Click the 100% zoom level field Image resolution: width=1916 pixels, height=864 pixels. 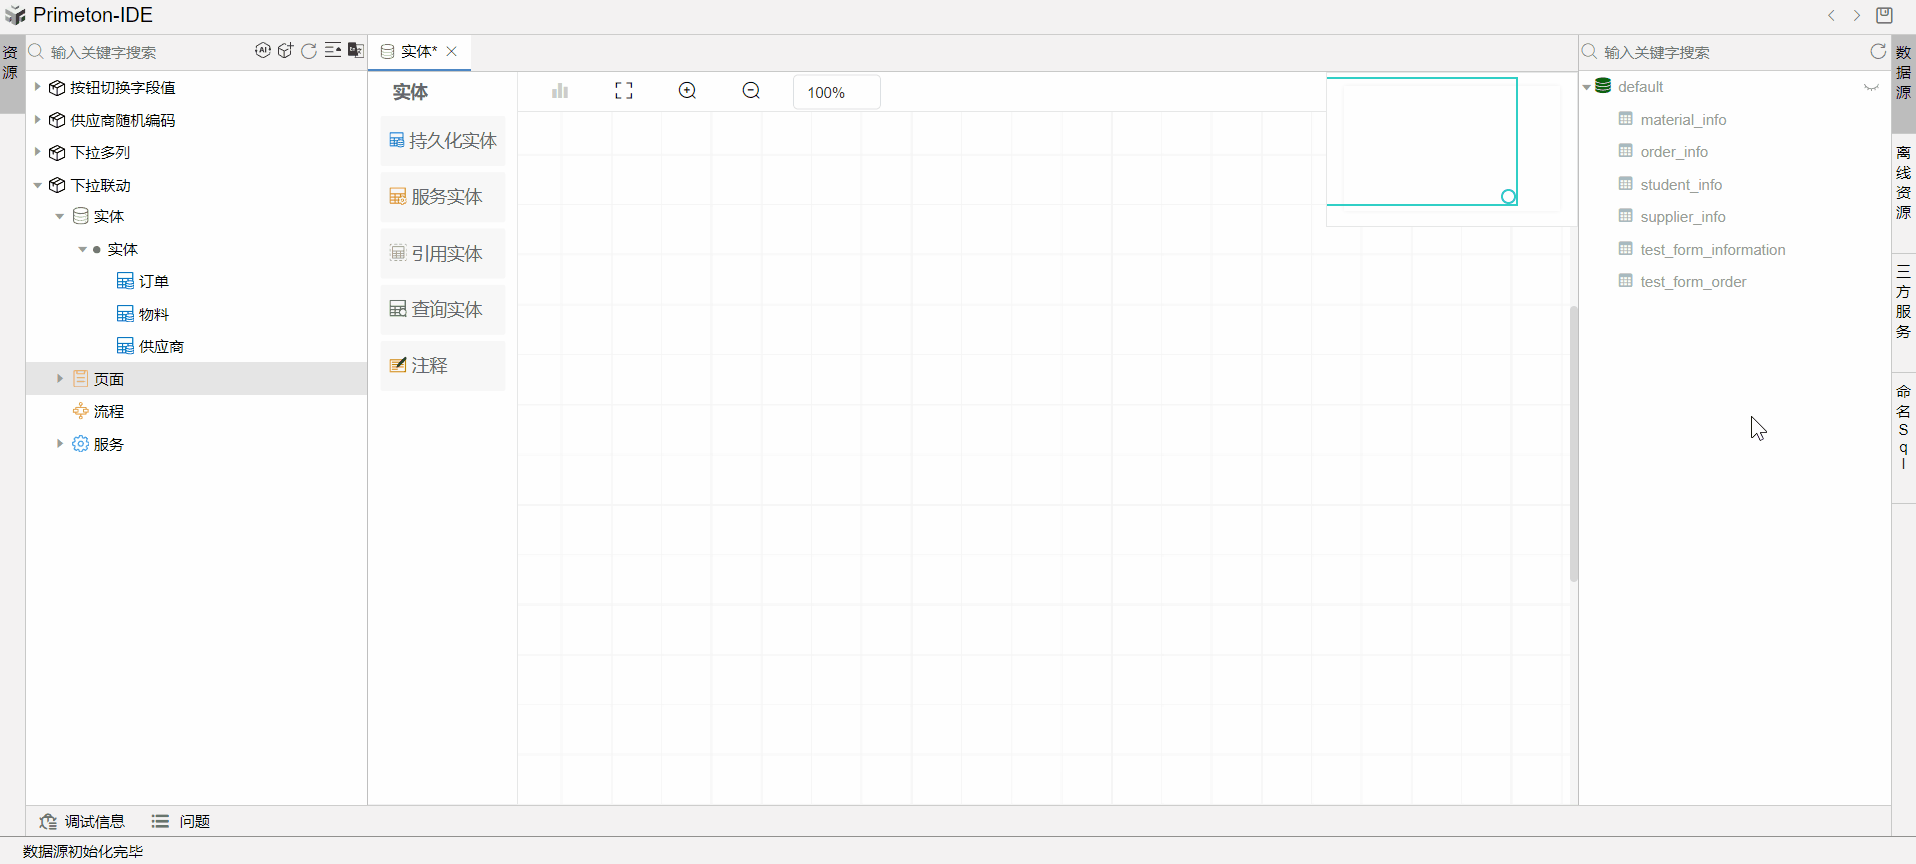click(836, 92)
